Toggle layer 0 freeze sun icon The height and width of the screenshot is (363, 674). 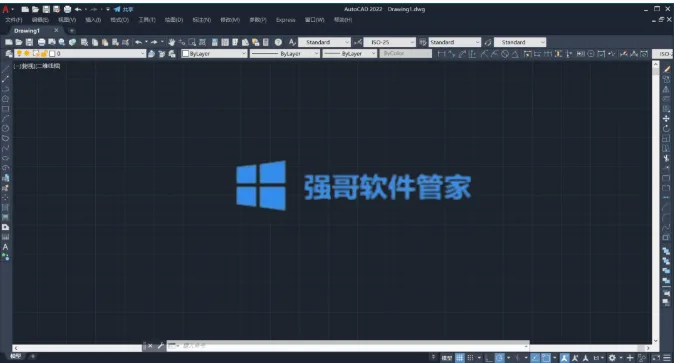click(x=27, y=54)
